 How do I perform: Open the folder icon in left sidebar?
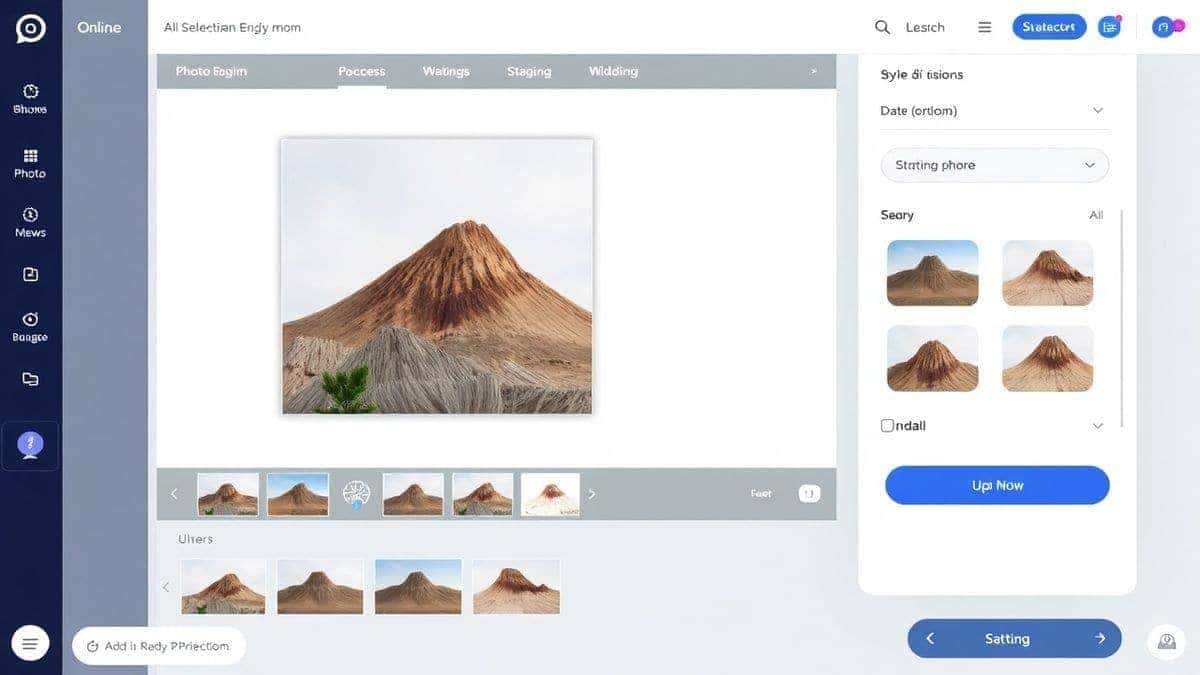(x=30, y=379)
